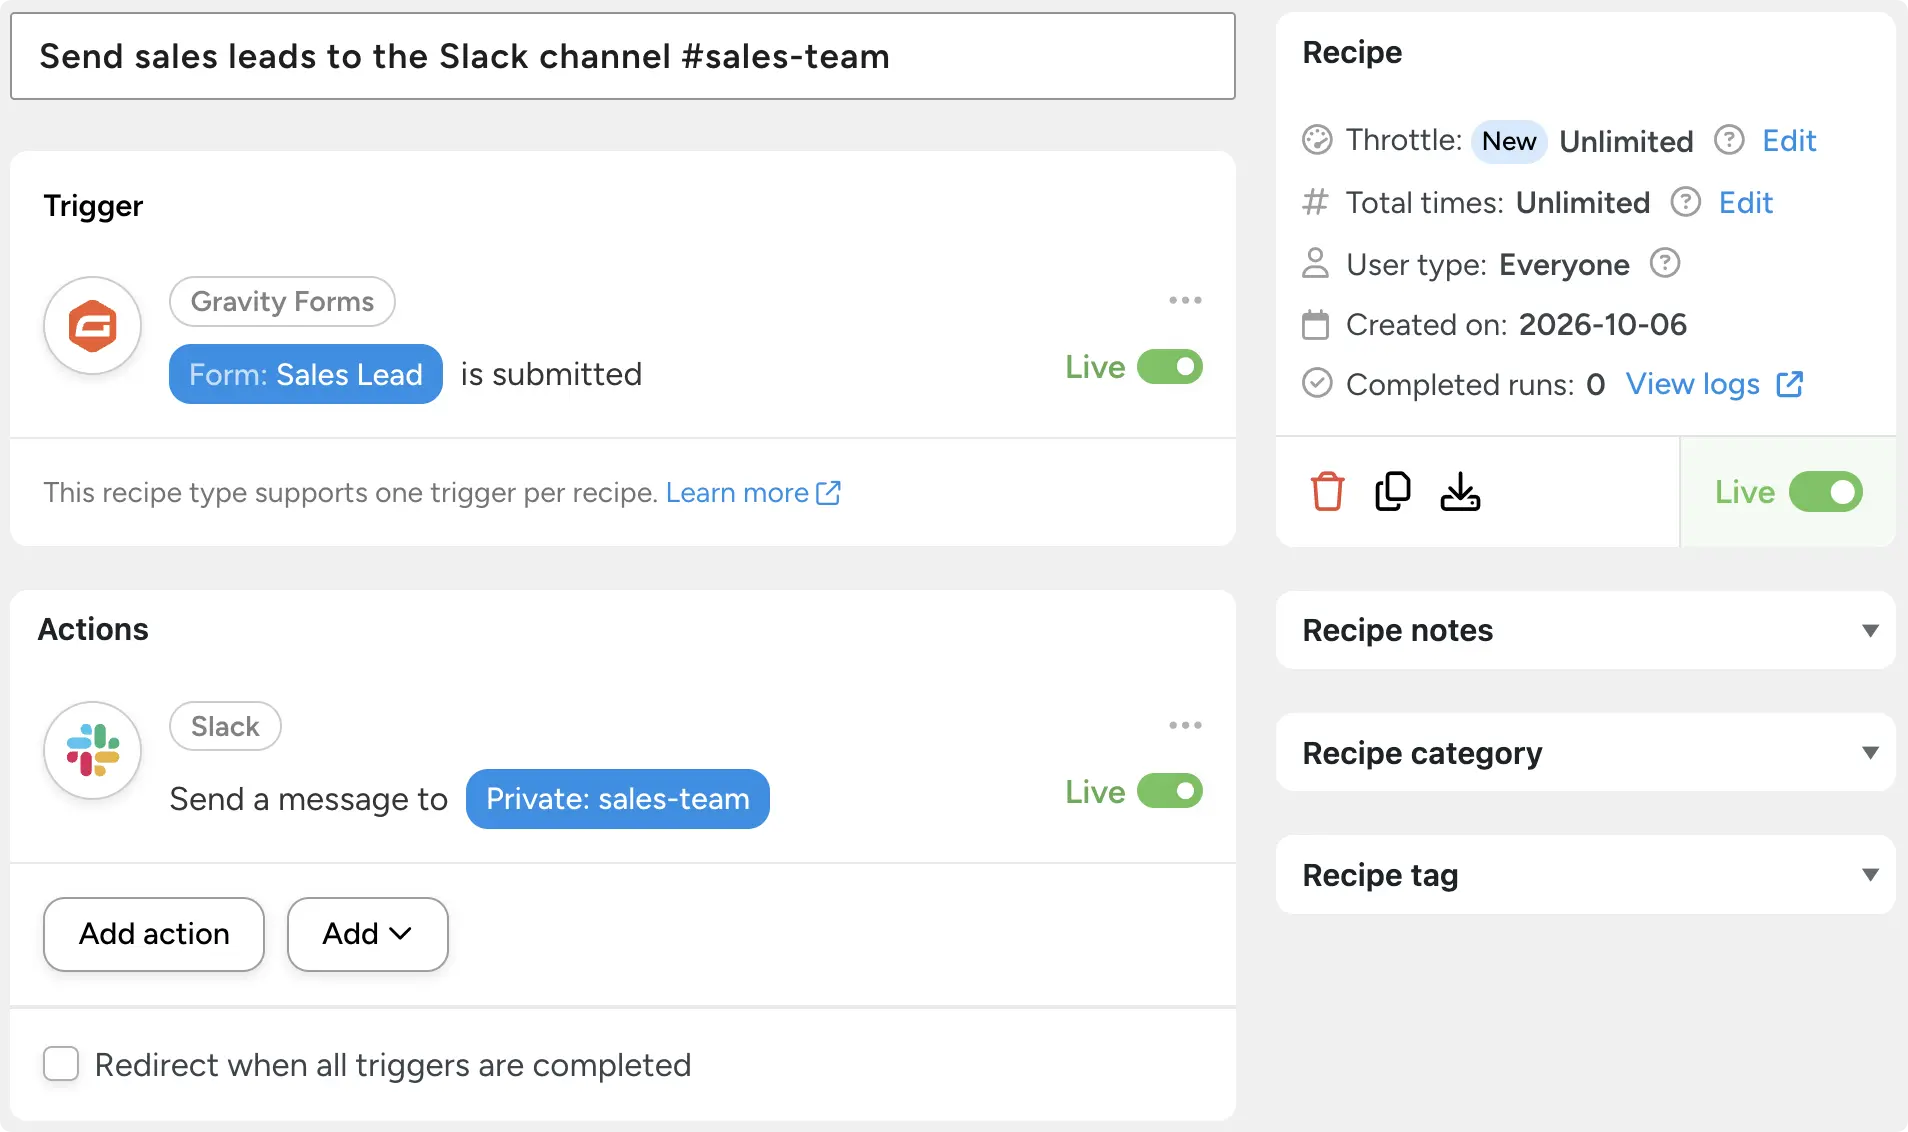This screenshot has width=1908, height=1132.
Task: Click external link icon beside Learn more
Action: point(828,493)
